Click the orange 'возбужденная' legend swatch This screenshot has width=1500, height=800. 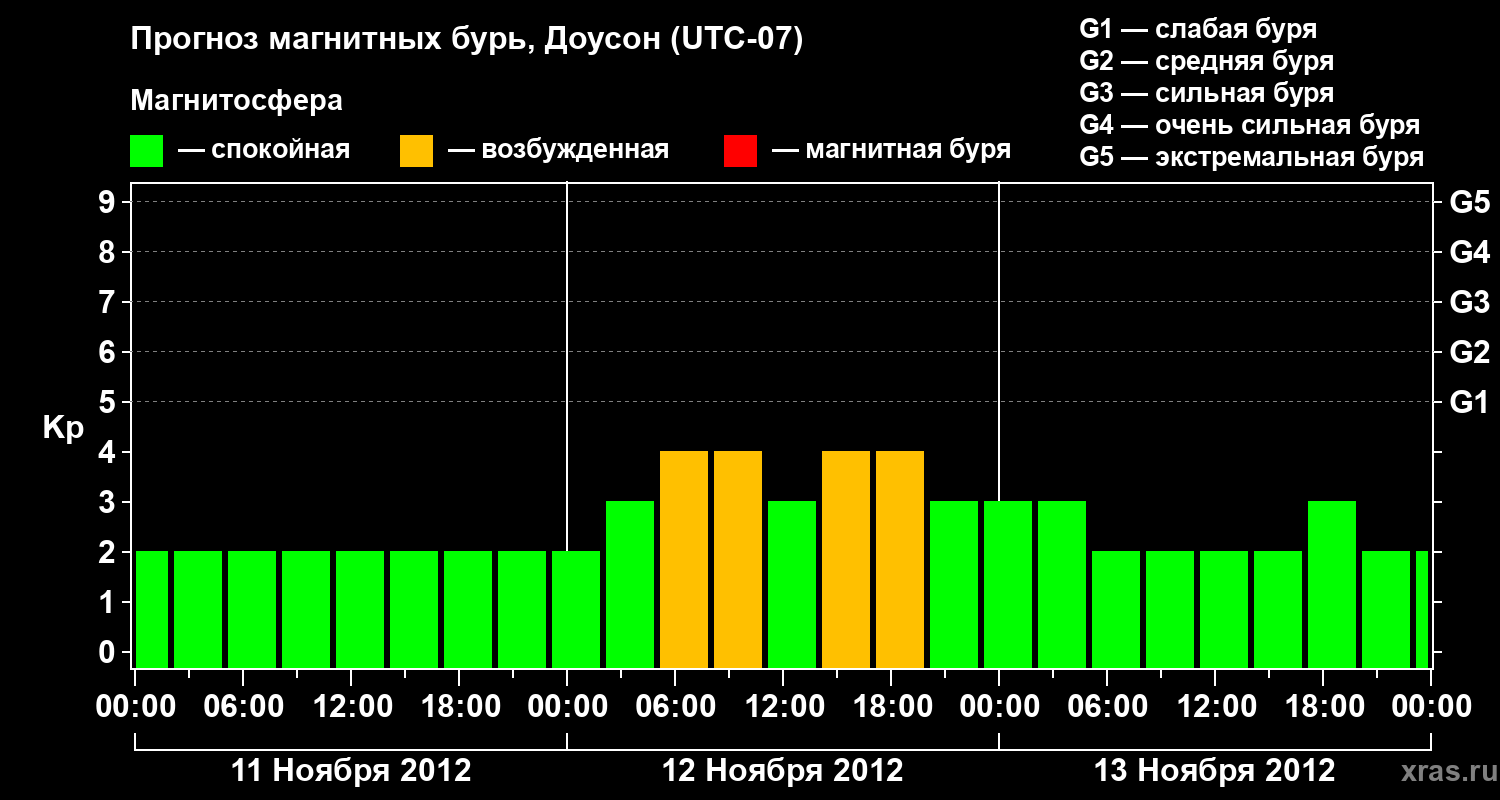click(x=416, y=151)
